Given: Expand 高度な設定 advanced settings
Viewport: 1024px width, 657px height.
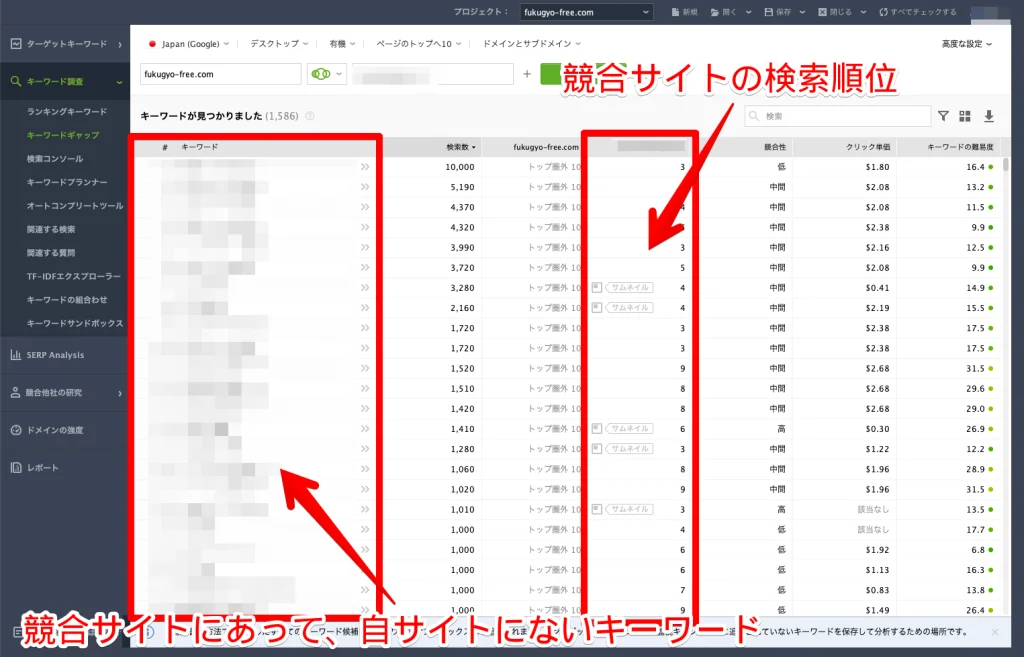Looking at the screenshot, I should (x=967, y=44).
